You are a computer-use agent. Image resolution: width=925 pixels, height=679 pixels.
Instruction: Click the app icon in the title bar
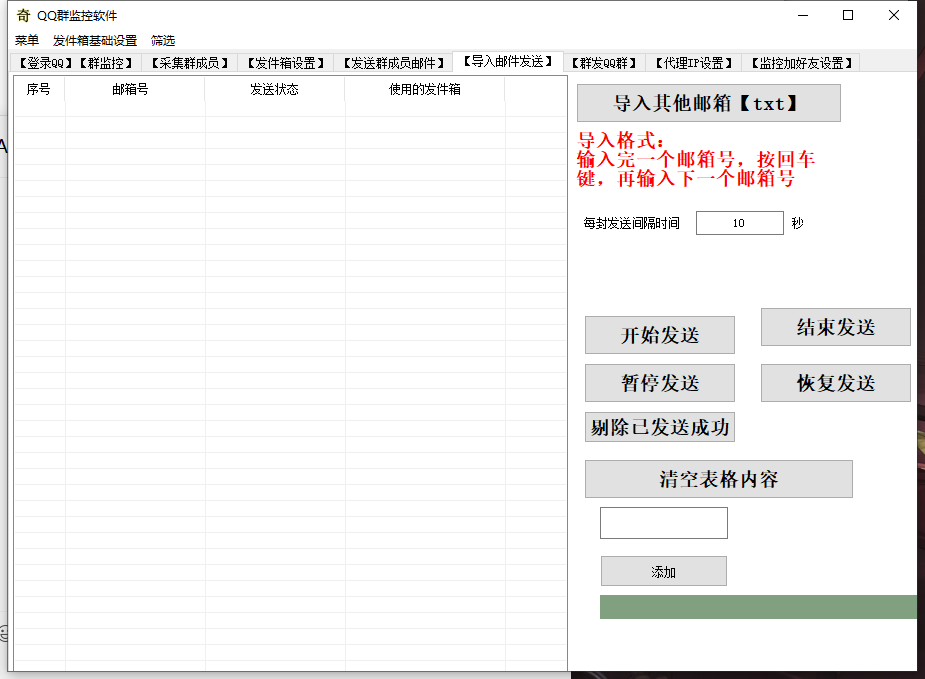click(x=23, y=15)
